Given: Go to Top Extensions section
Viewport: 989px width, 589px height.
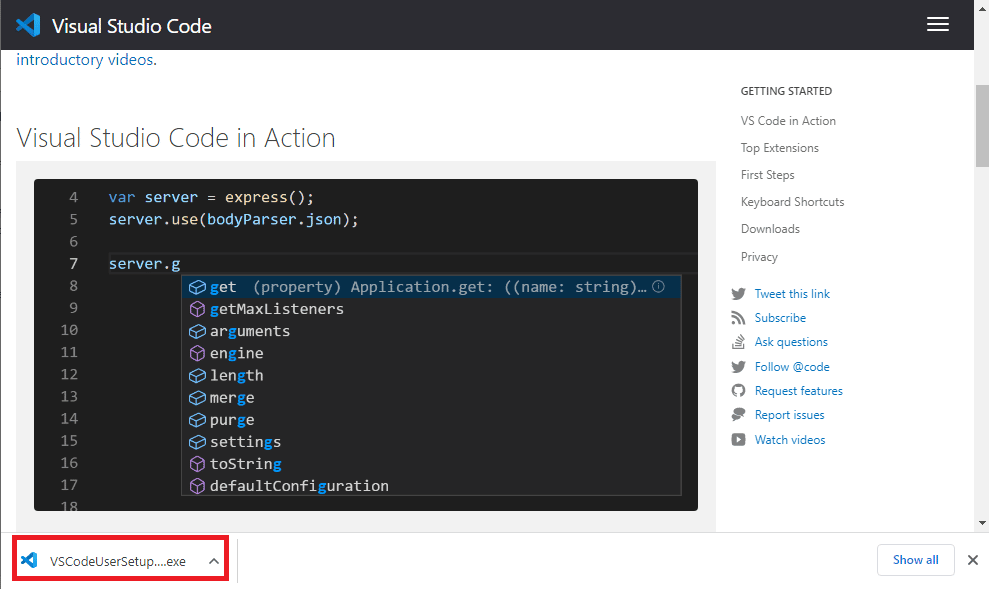Looking at the screenshot, I should coord(780,148).
